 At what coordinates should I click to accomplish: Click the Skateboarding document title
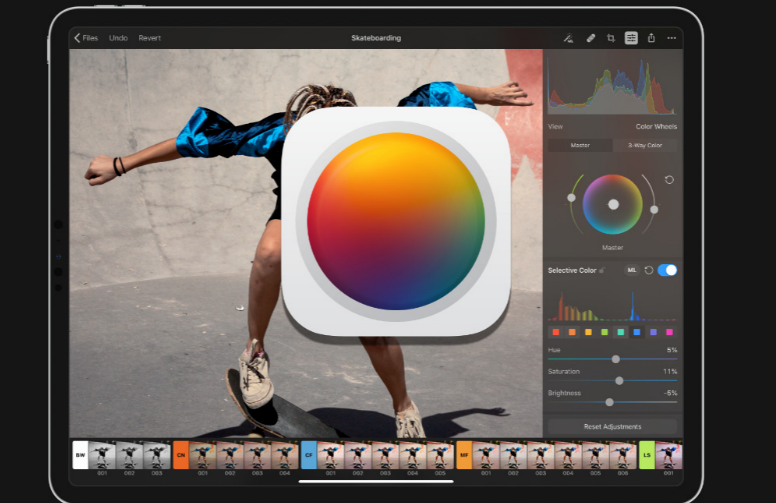point(376,38)
